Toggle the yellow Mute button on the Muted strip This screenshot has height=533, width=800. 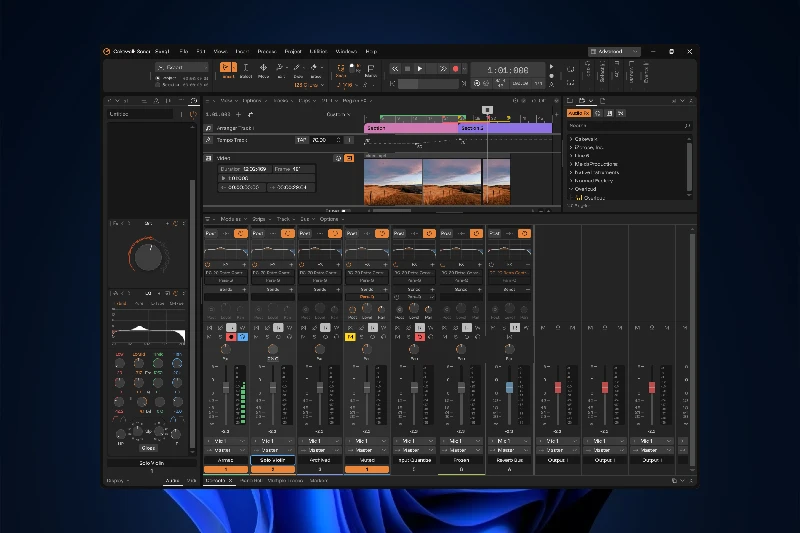coord(352,338)
